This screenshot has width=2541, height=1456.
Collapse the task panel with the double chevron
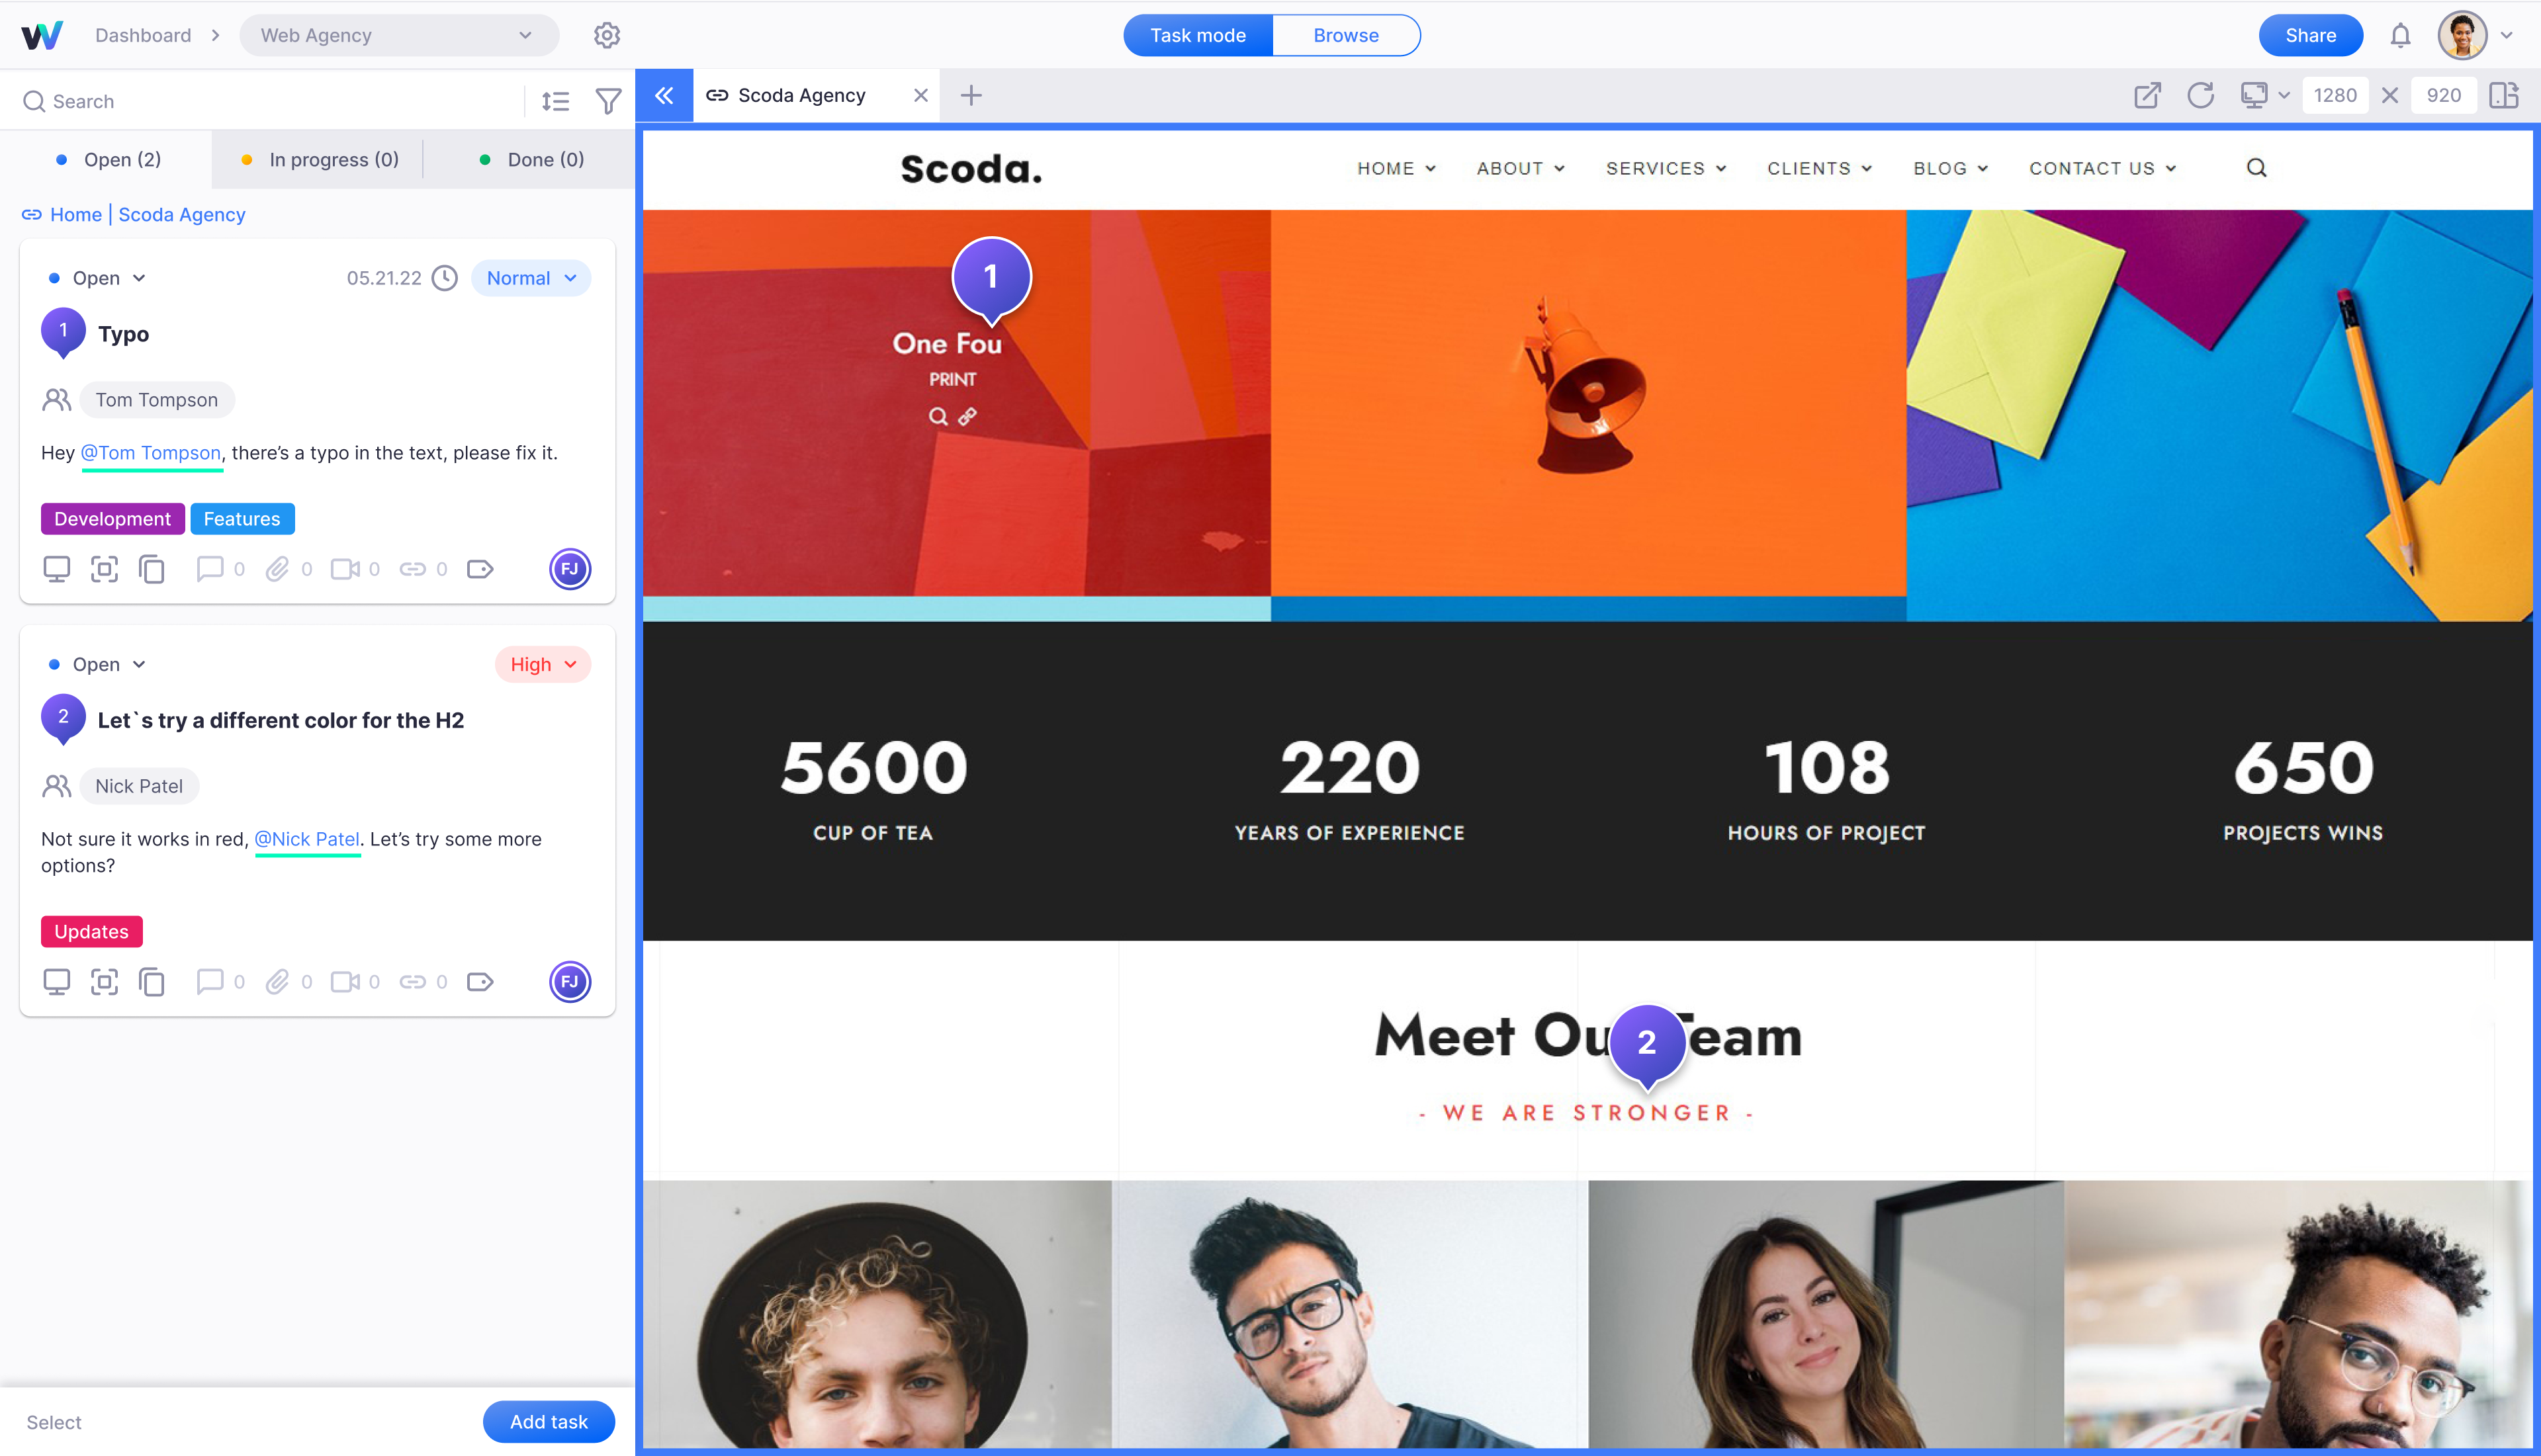(x=664, y=95)
